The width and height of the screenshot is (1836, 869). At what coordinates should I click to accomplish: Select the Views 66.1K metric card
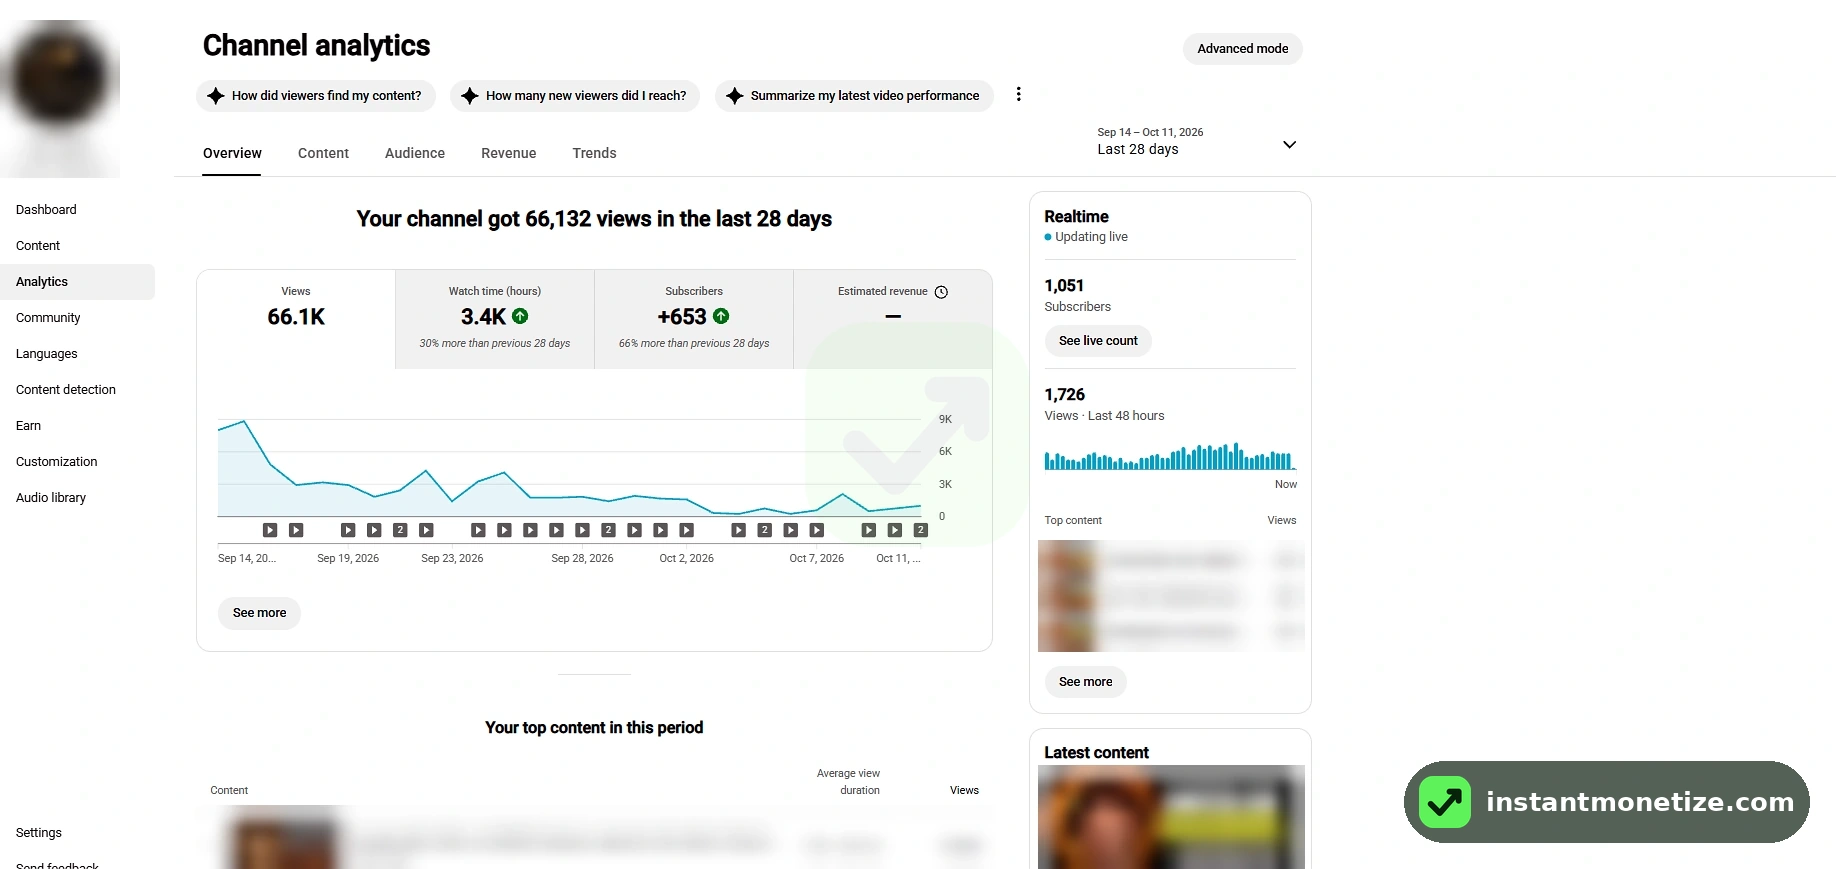click(296, 319)
